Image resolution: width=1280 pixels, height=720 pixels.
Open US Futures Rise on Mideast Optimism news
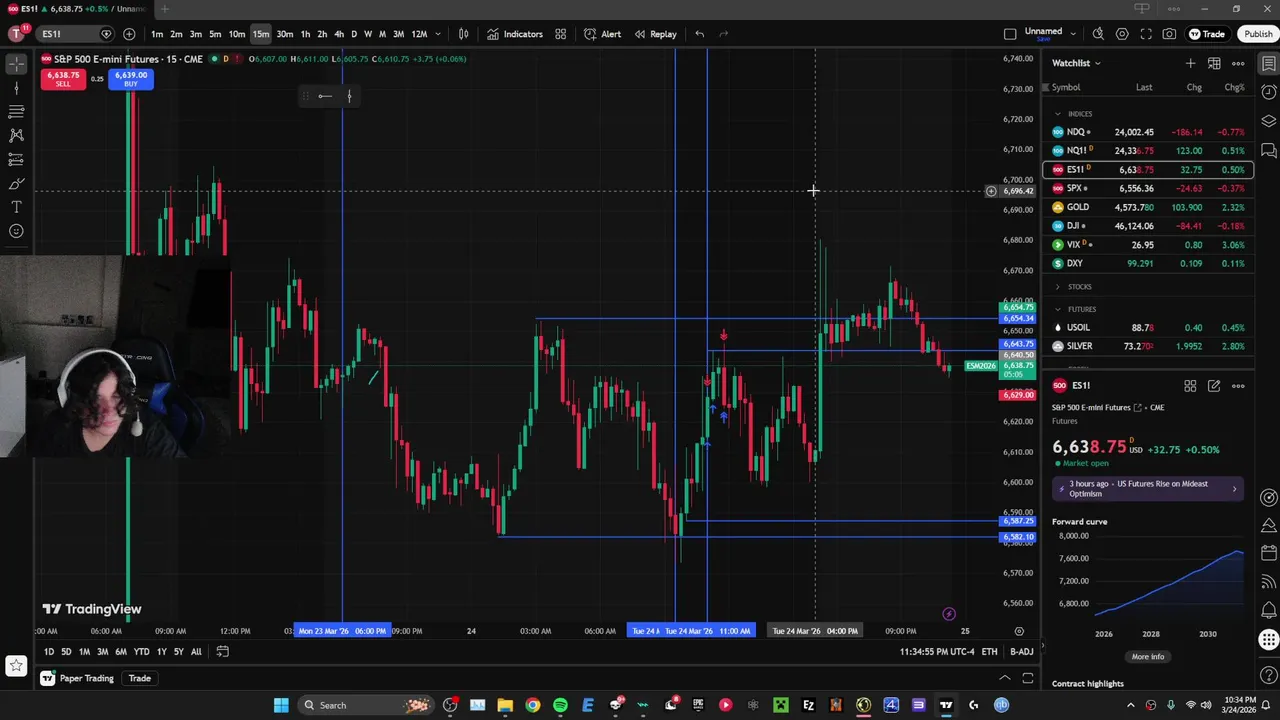[x=1148, y=489]
